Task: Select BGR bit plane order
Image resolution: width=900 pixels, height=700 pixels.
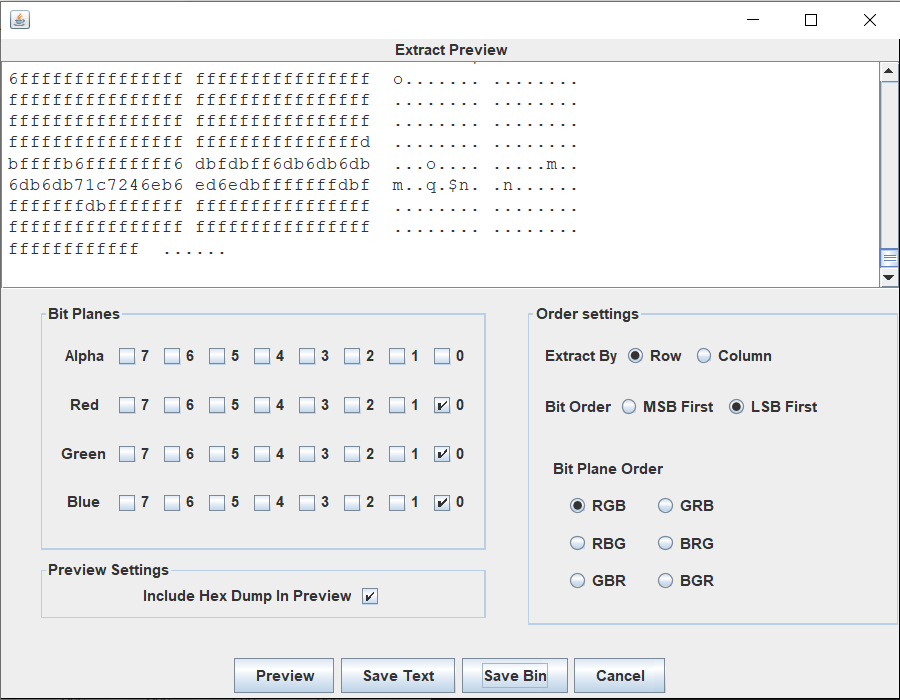Action: 665,581
